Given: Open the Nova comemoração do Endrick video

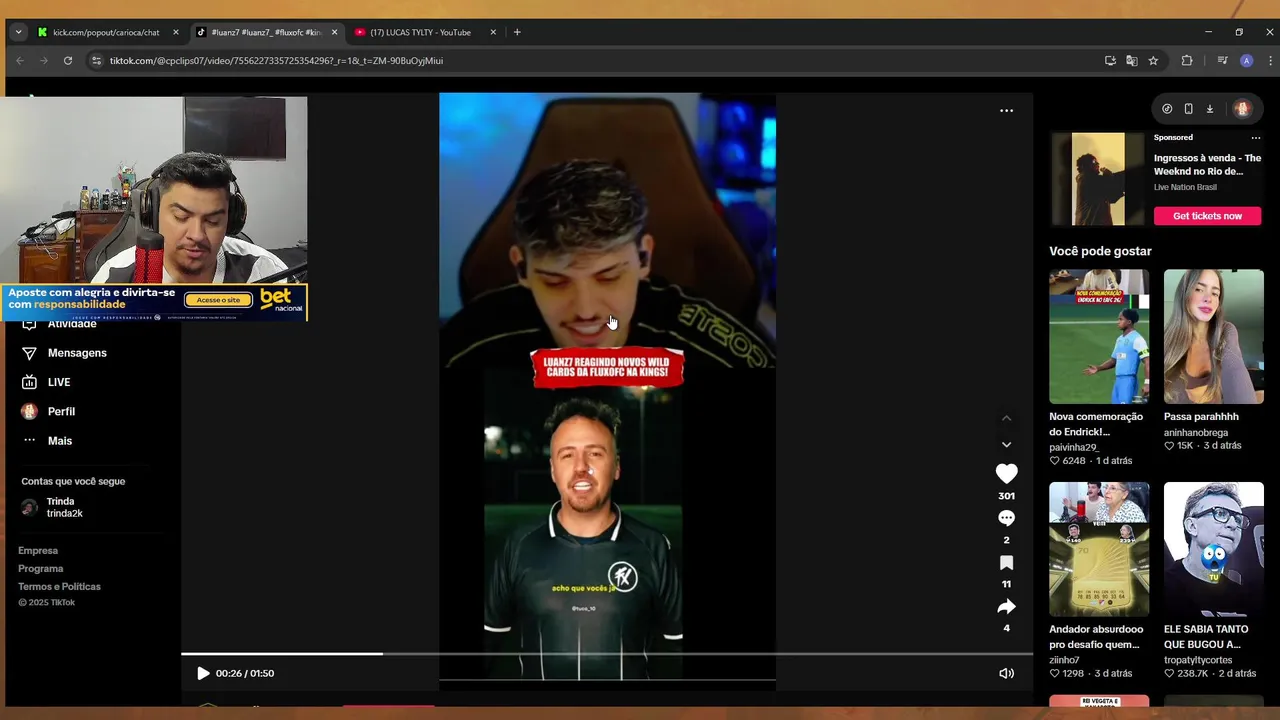Looking at the screenshot, I should [x=1098, y=336].
